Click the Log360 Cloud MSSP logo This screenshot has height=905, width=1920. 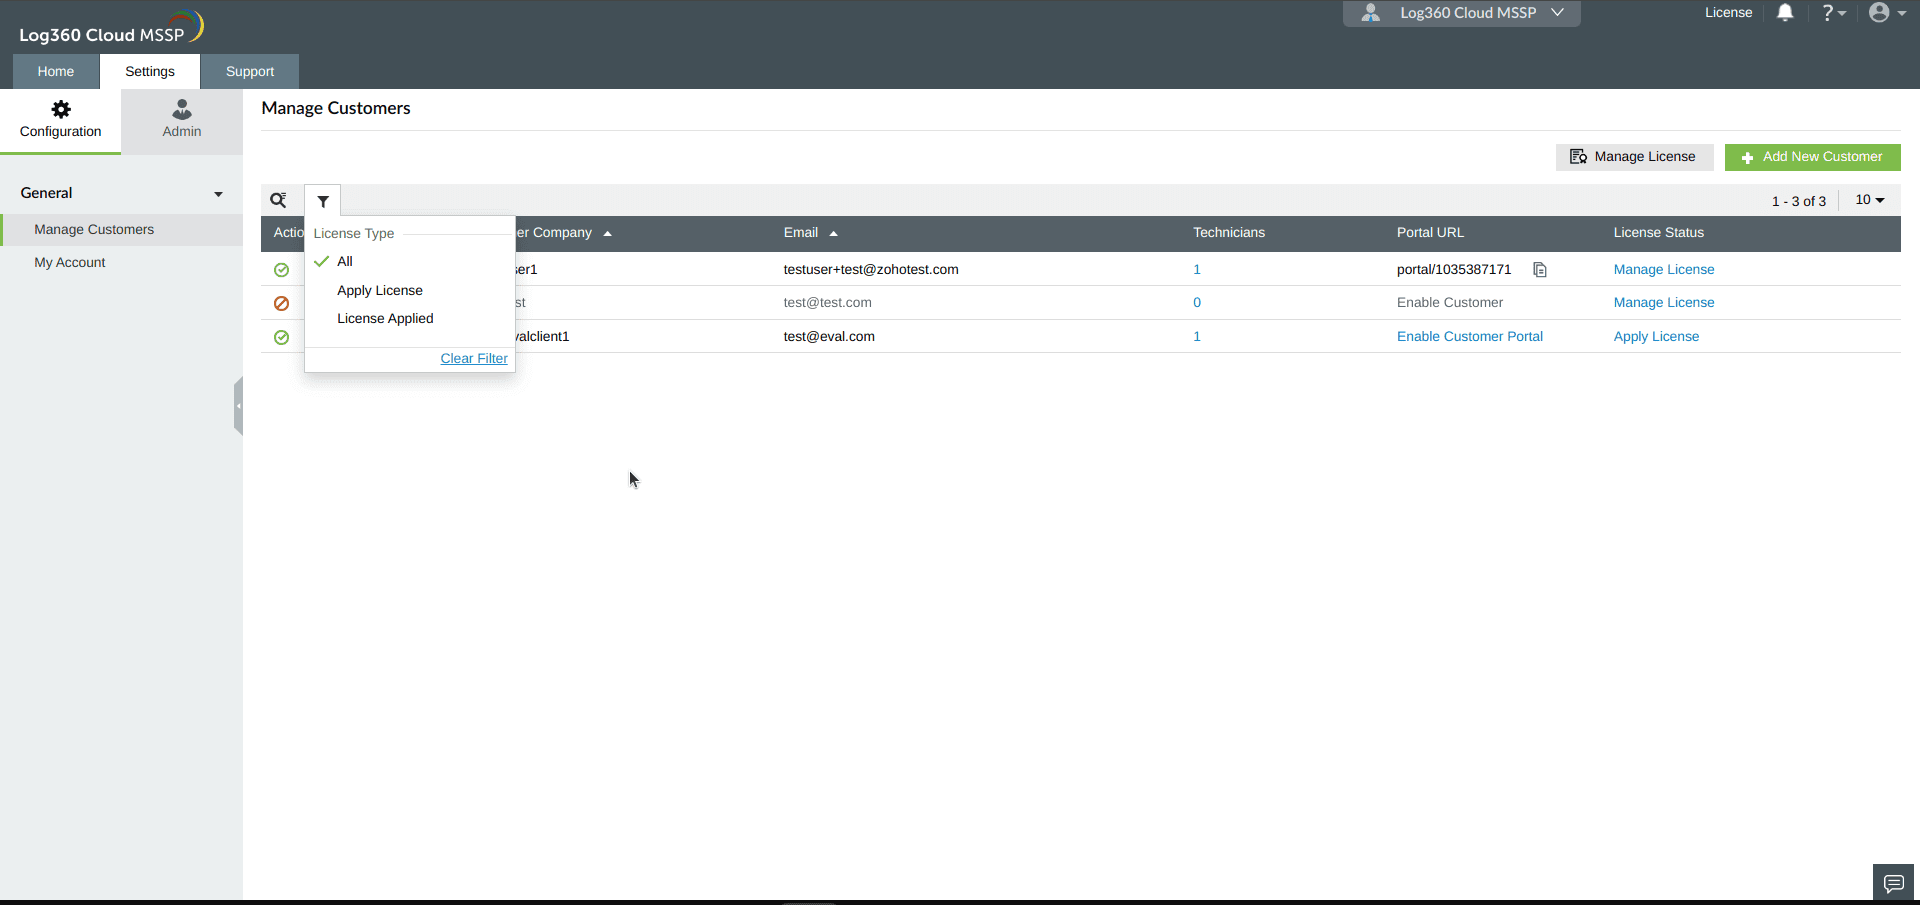(x=110, y=28)
